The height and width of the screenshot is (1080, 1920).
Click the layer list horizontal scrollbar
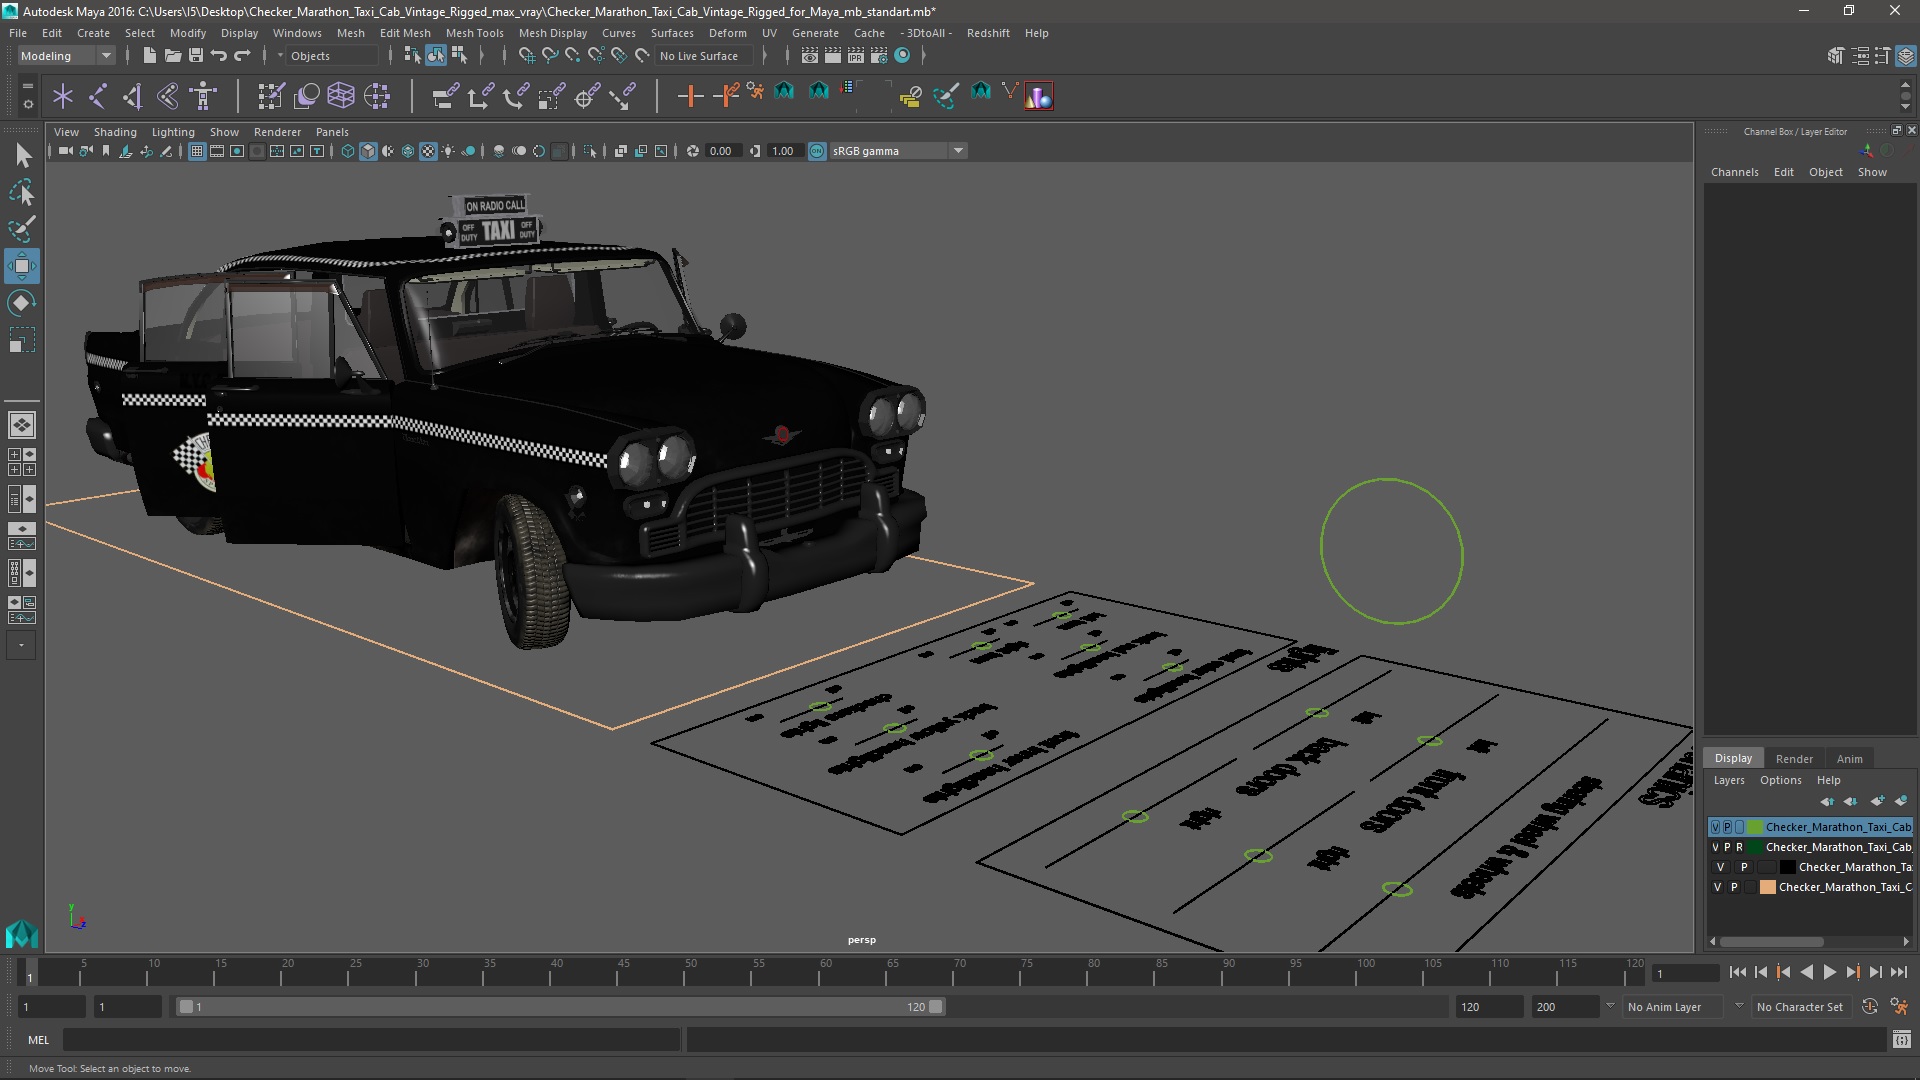click(1771, 941)
